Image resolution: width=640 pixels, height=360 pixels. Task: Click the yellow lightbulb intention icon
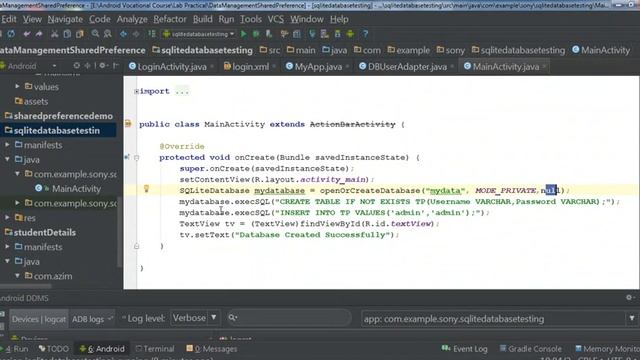pyautogui.click(x=146, y=189)
